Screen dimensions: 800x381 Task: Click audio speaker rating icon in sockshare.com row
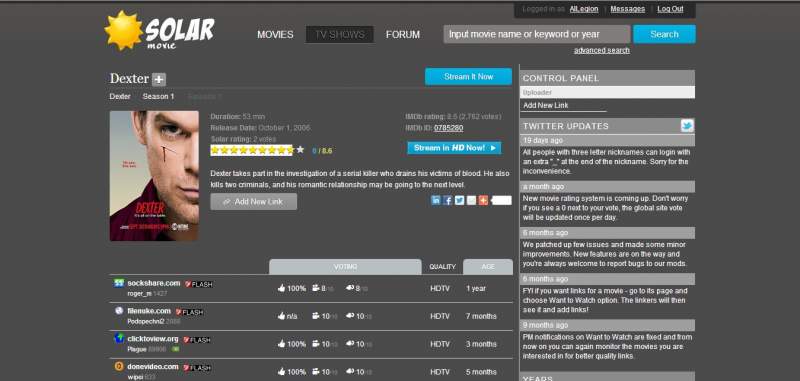pos(350,288)
